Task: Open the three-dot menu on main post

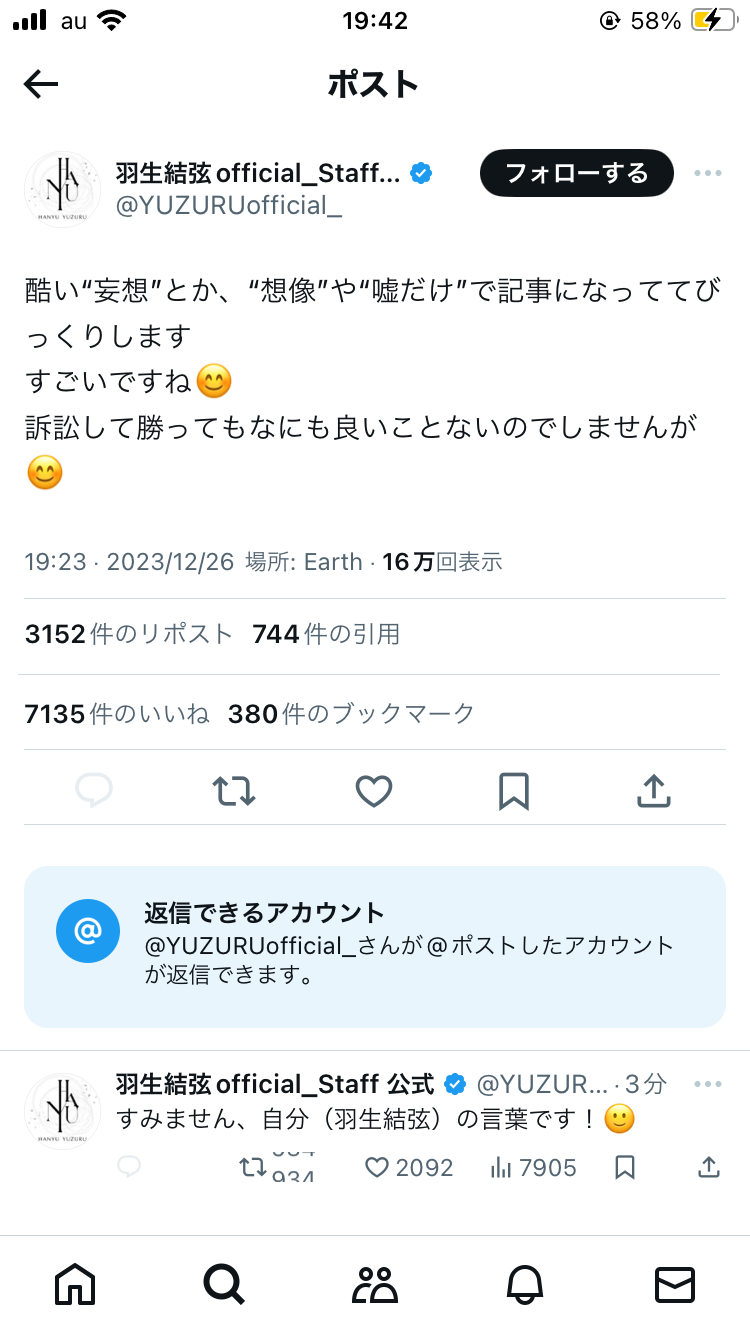Action: pos(707,173)
